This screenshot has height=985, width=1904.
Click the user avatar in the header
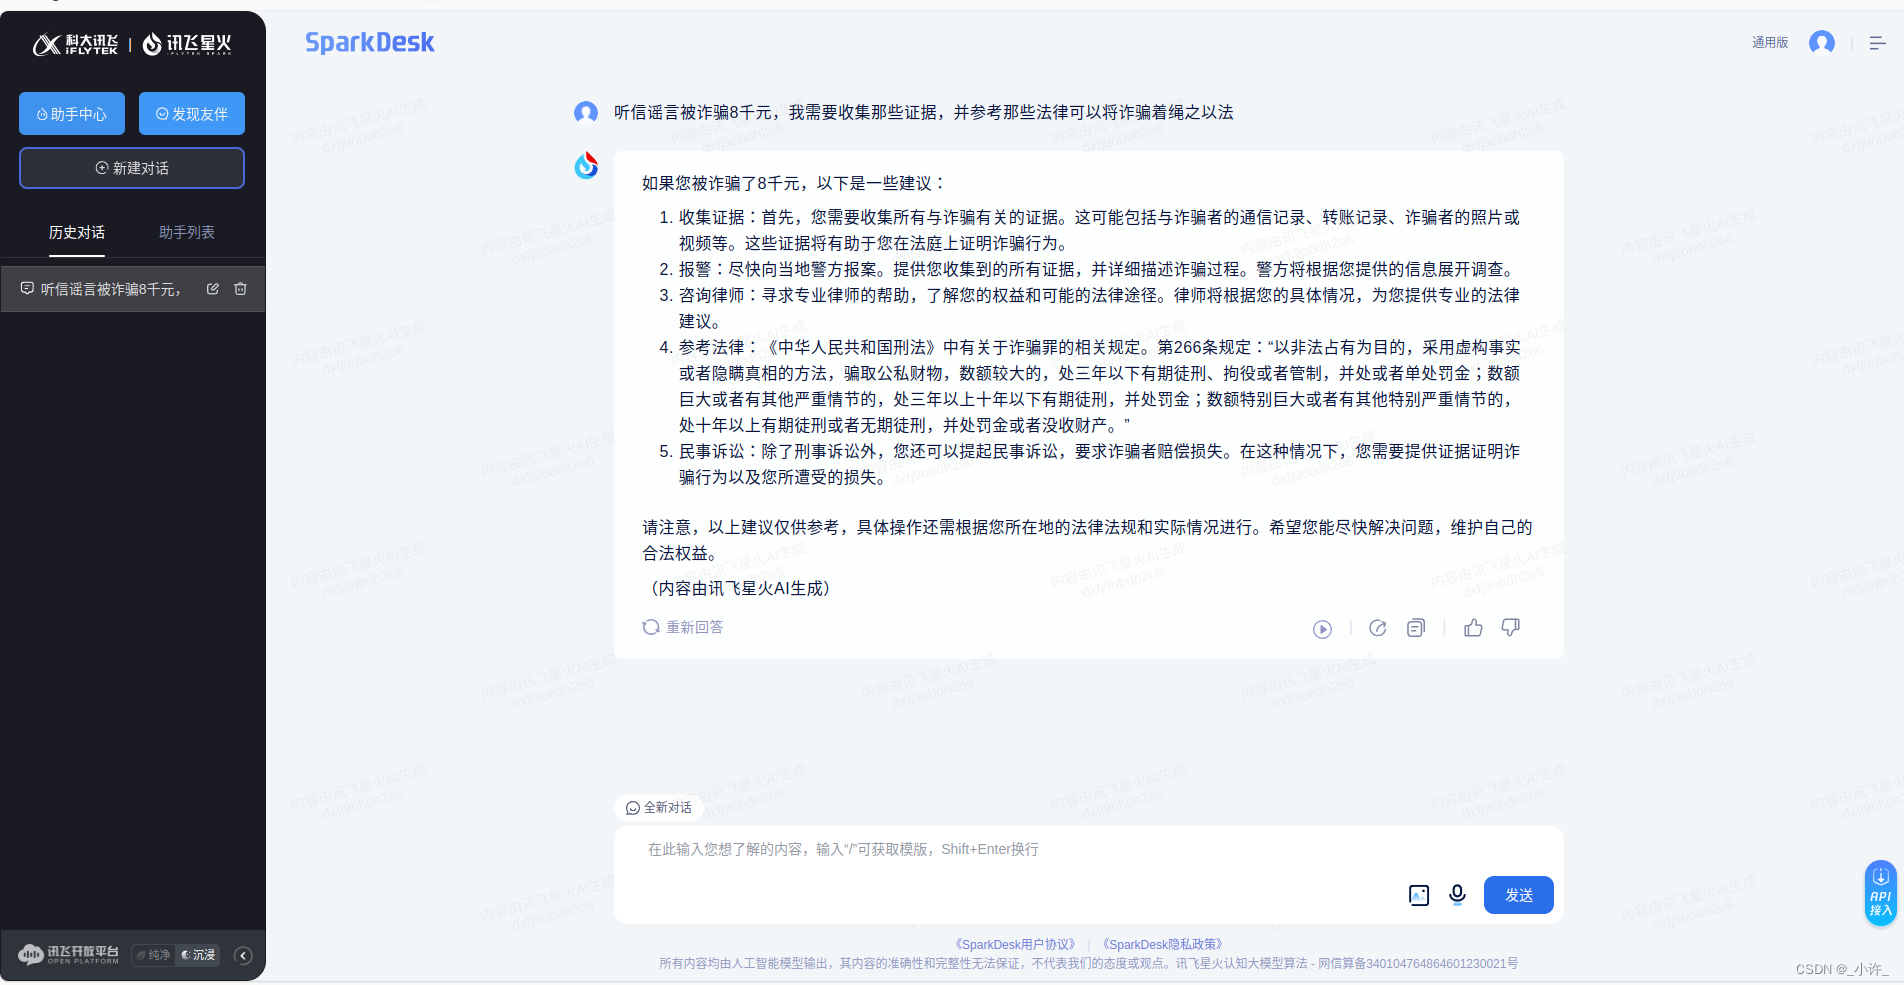[1822, 42]
